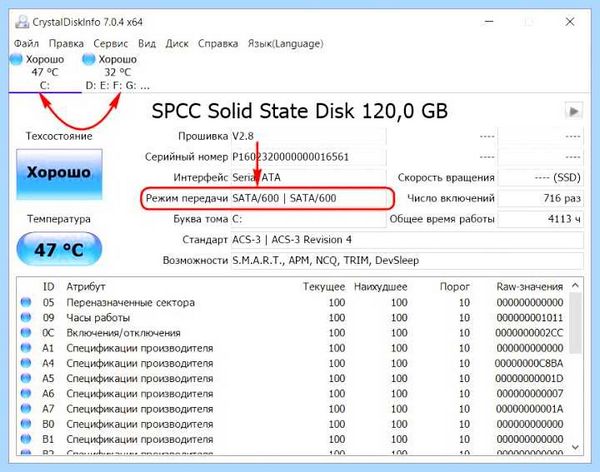Click the blue health dot of C: disk
This screenshot has height=472, width=600.
16,59
